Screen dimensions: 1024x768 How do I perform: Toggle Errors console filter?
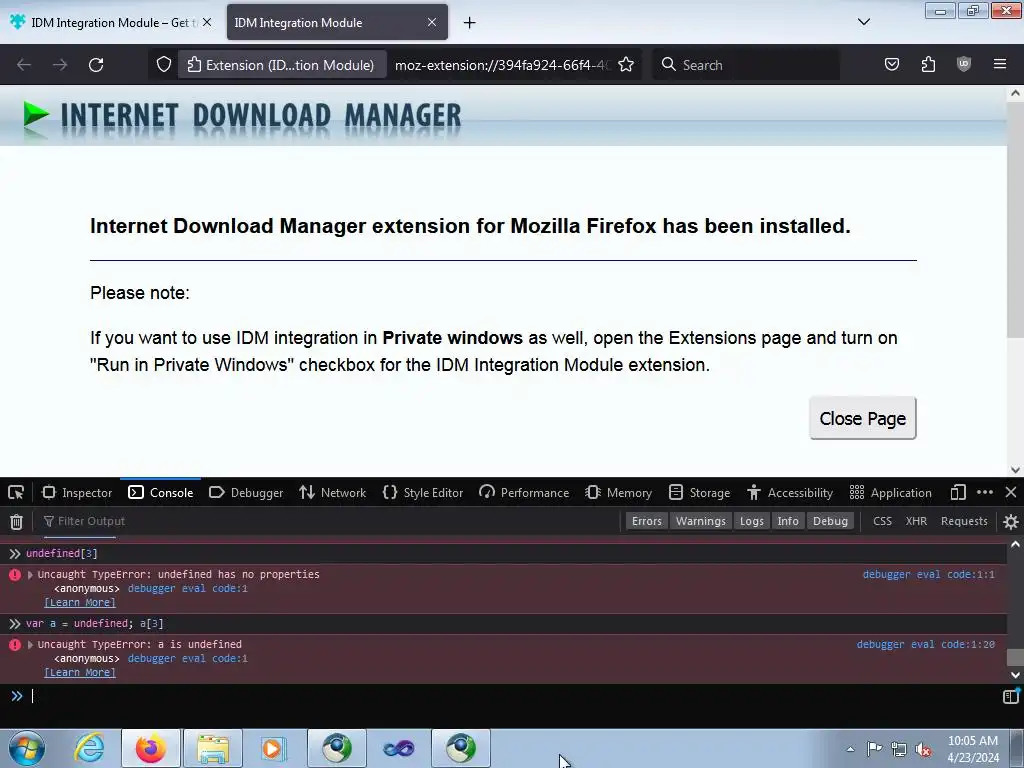coord(647,521)
